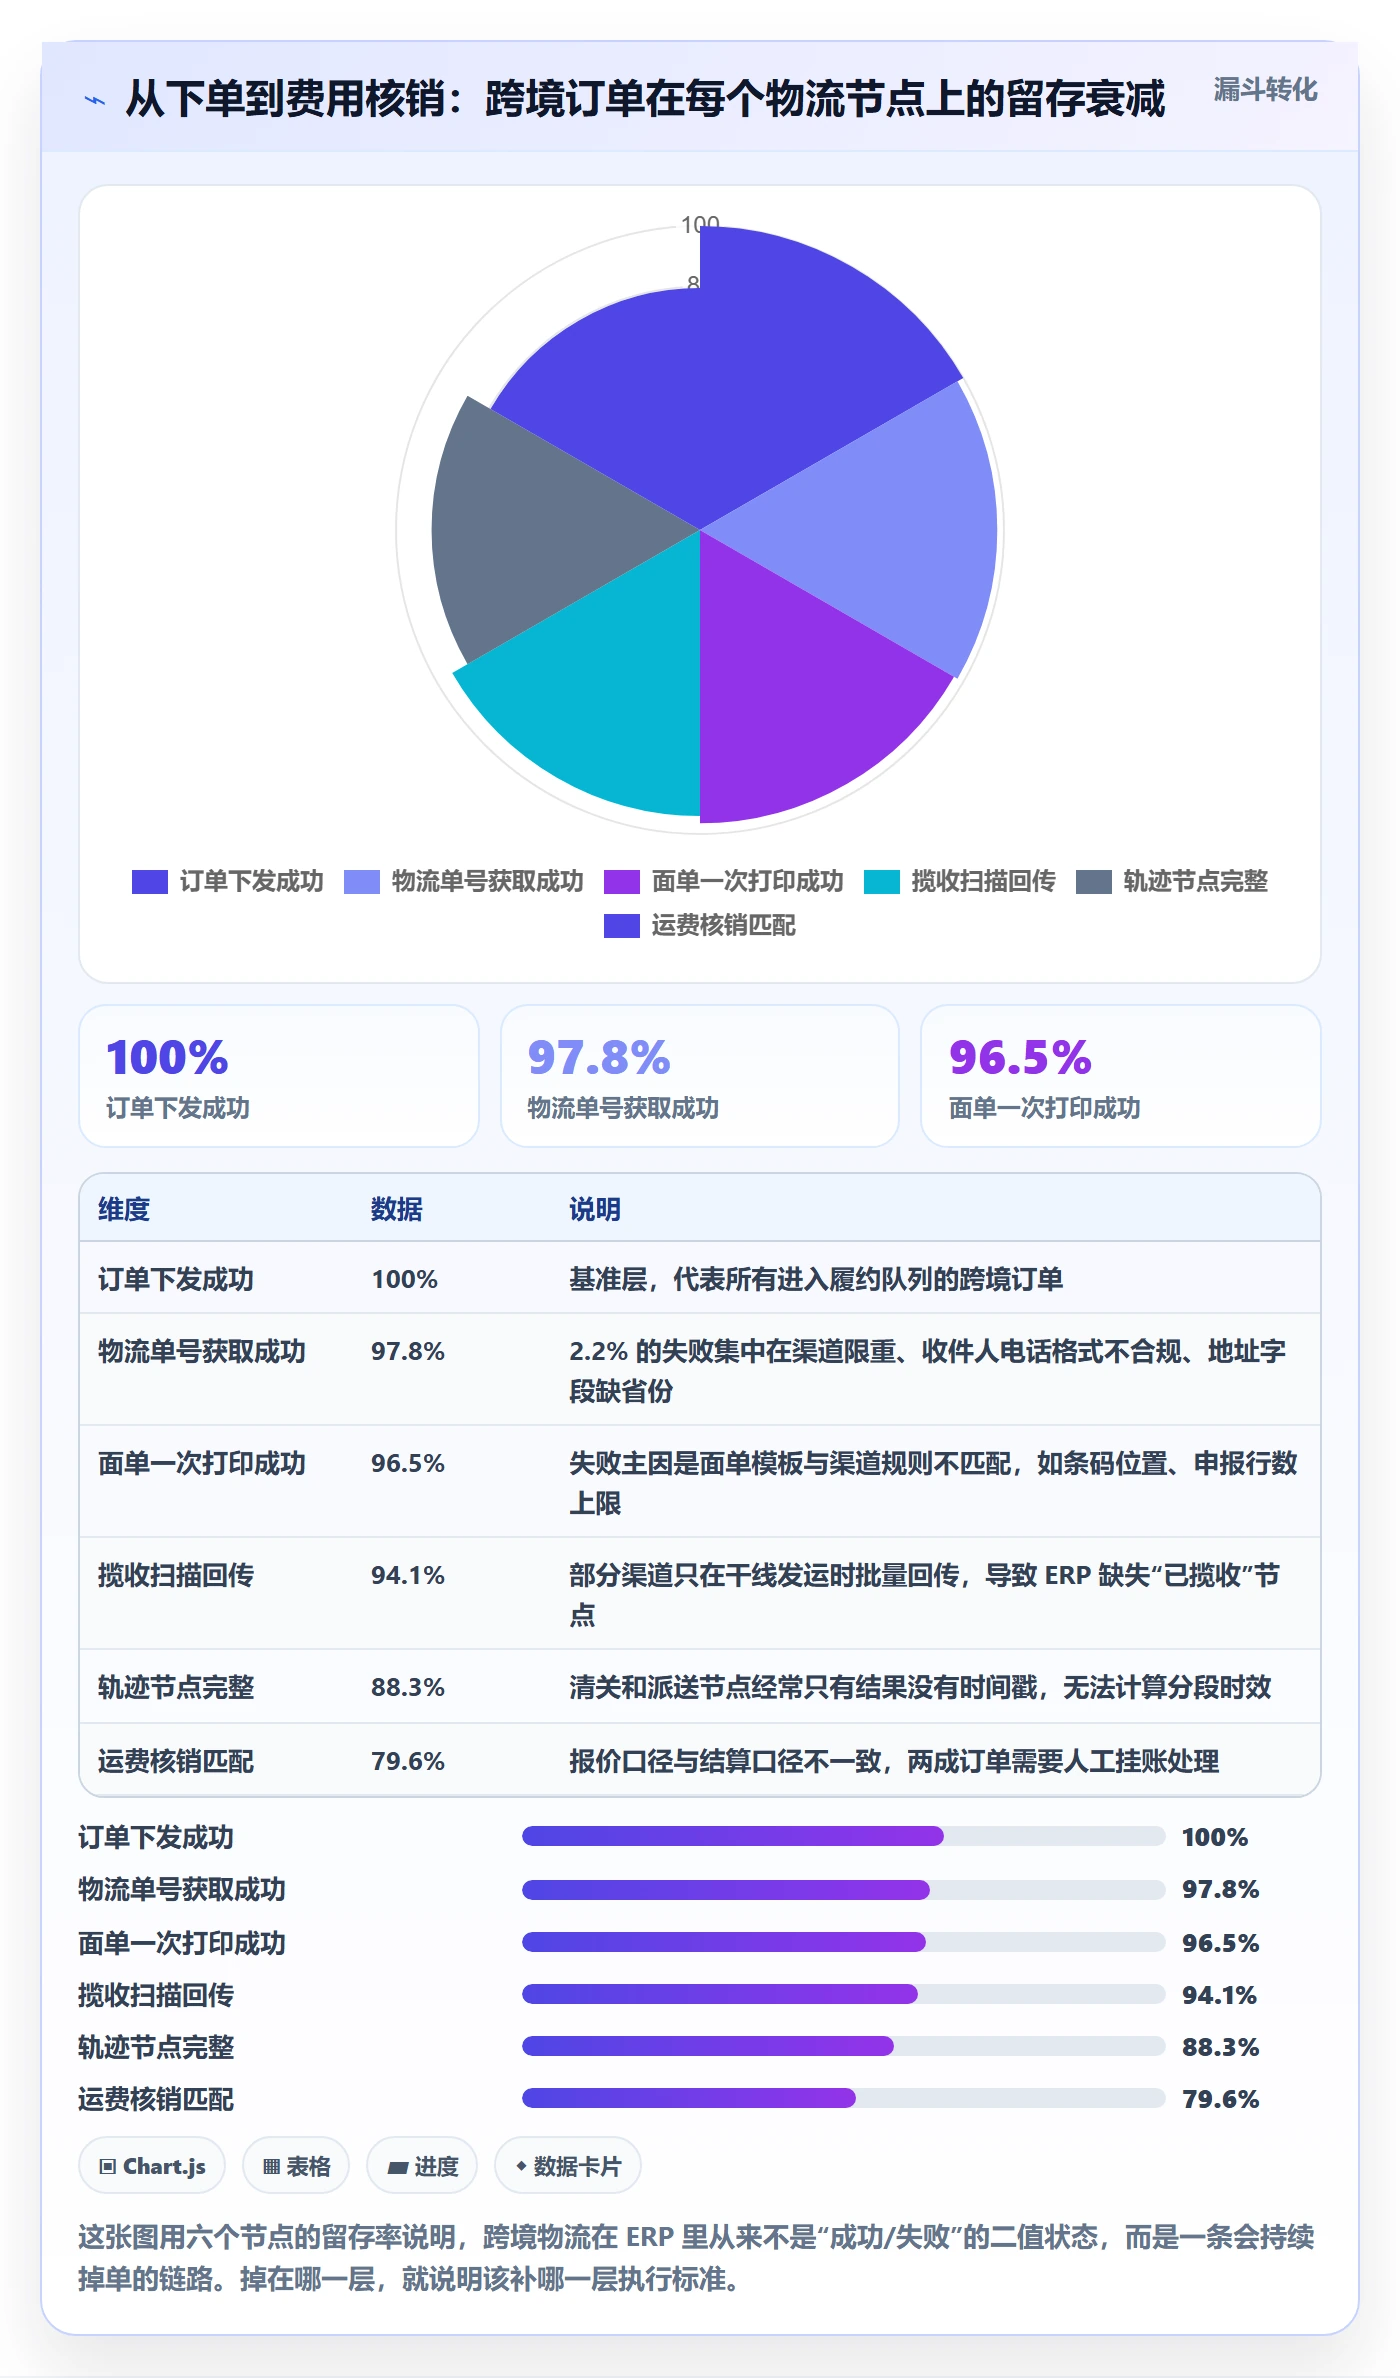Open the 100% 订单下发成功 stat card
This screenshot has height=2378, width=1400.
(279, 1076)
